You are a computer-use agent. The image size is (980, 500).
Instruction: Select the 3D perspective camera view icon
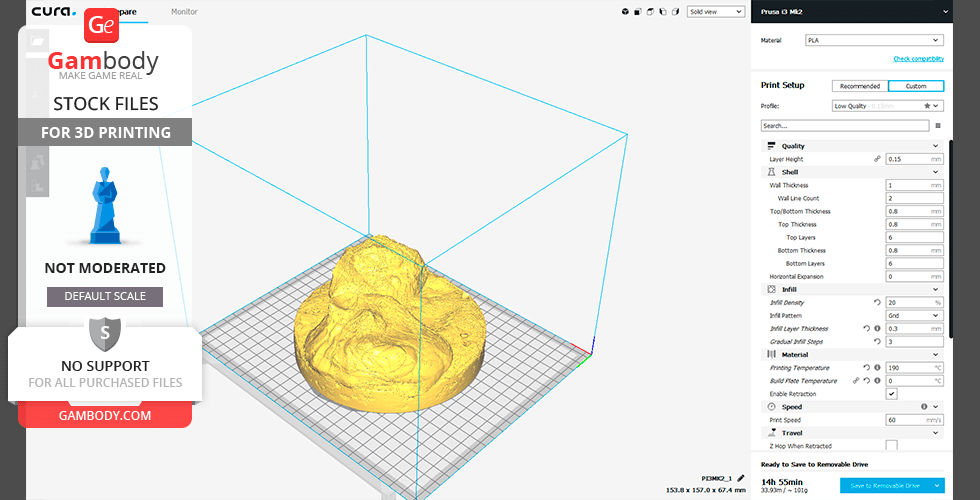[626, 12]
